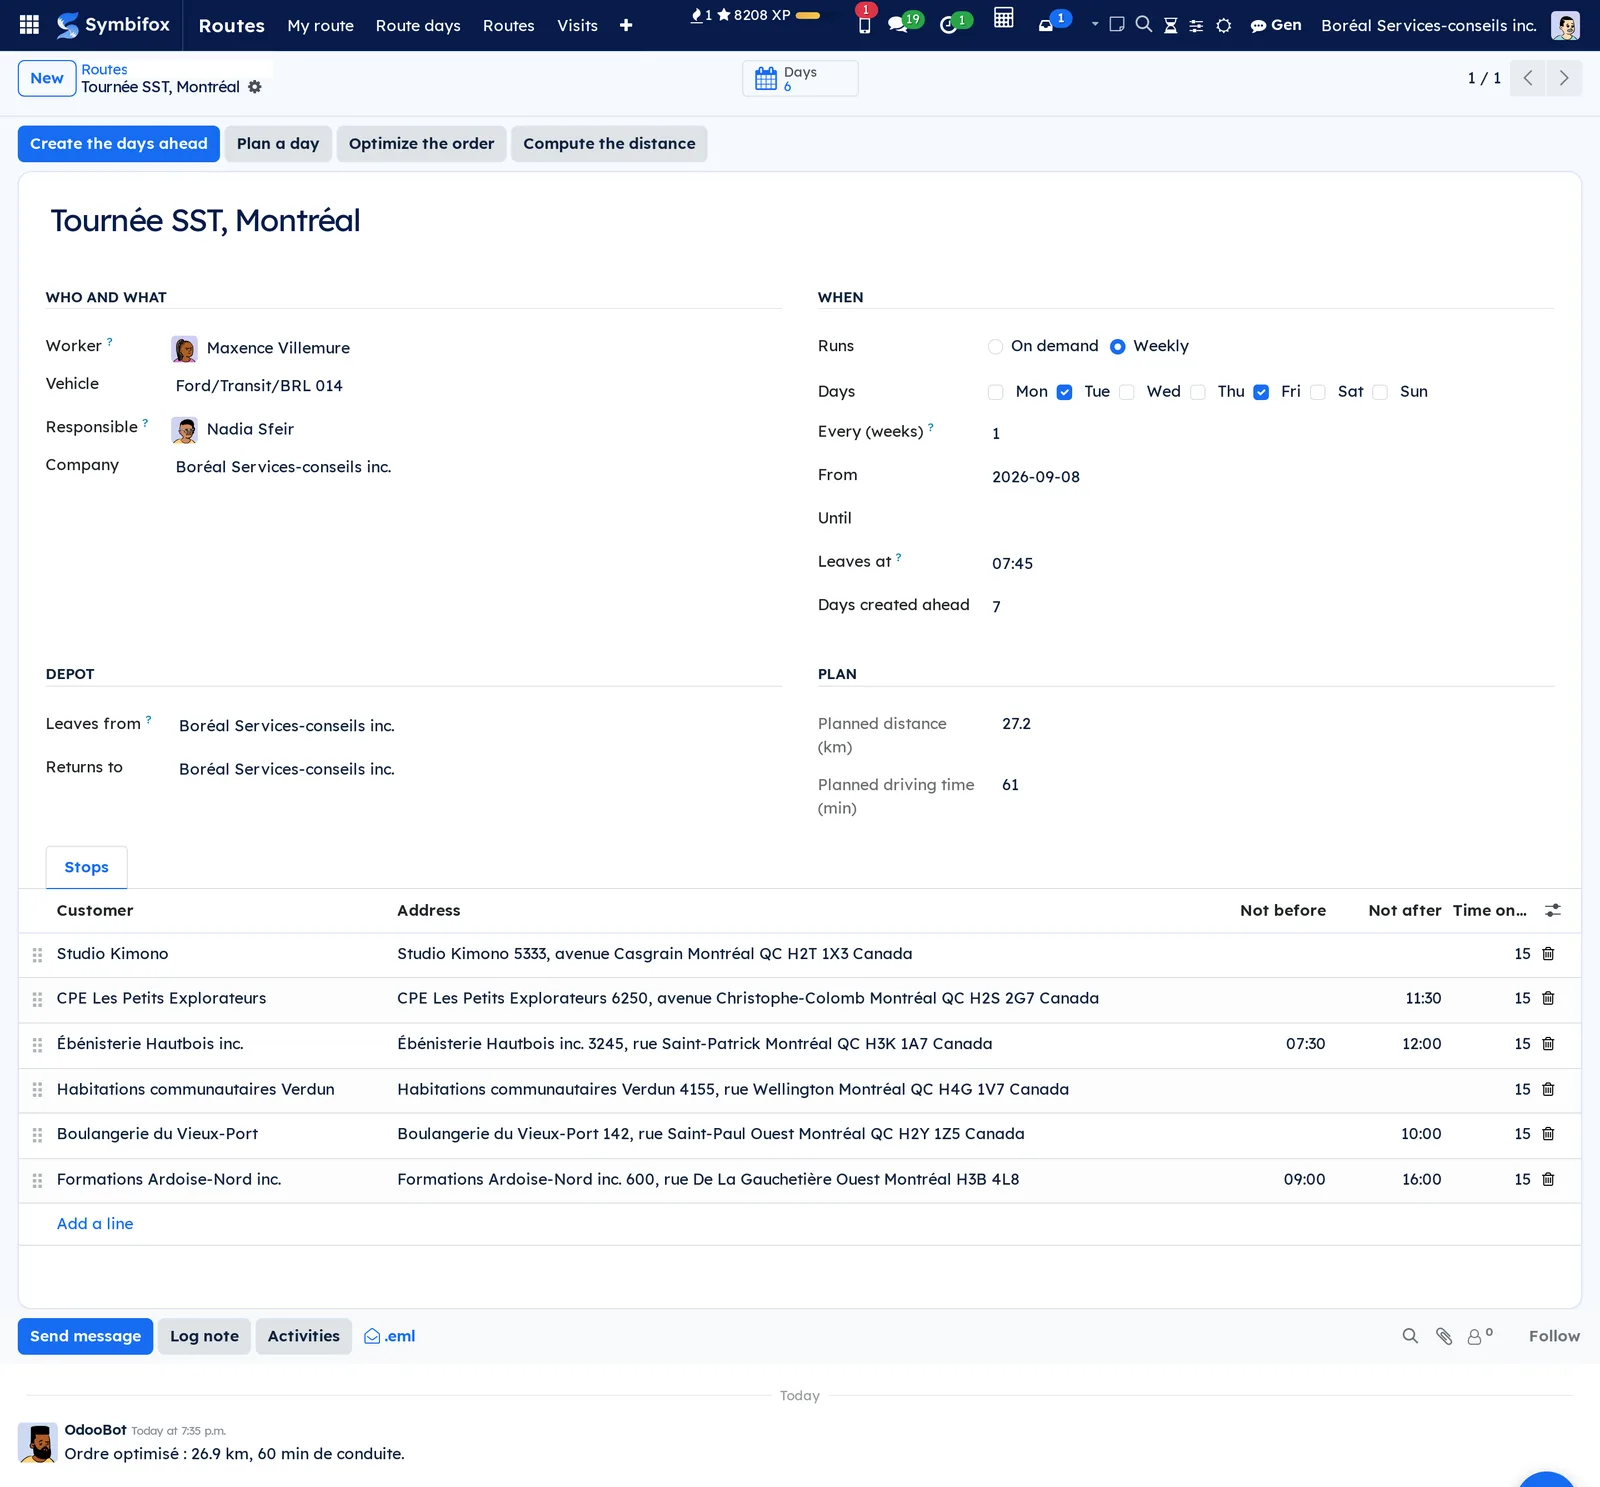Open the apps grid menu
This screenshot has height=1487, width=1600.
(x=29, y=25)
